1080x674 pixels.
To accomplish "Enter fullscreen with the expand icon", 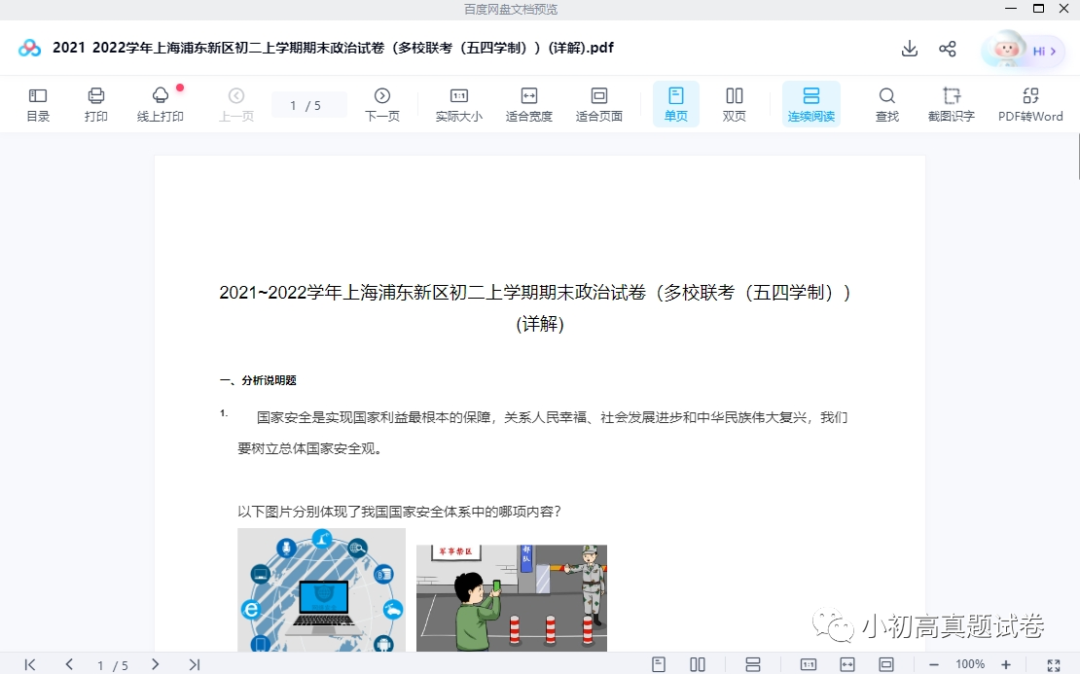I will click(x=1053, y=665).
